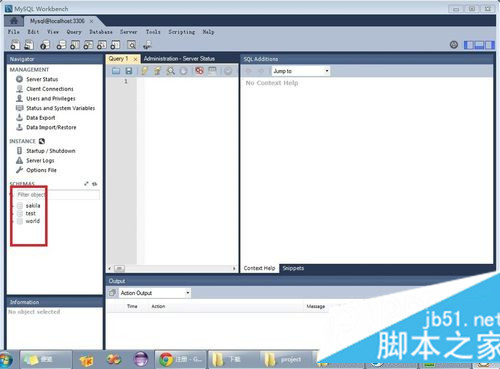
Task: Reconnect to DBMS toolbar icon
Action: pos(147,45)
